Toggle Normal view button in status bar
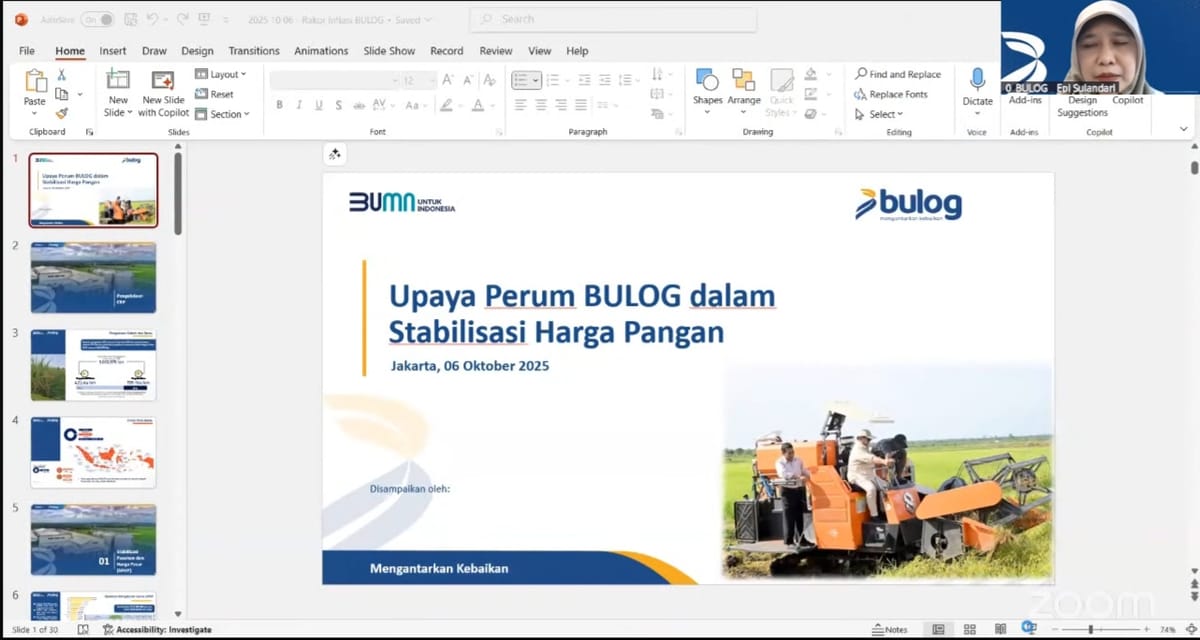Image resolution: width=1200 pixels, height=640 pixels. (938, 629)
